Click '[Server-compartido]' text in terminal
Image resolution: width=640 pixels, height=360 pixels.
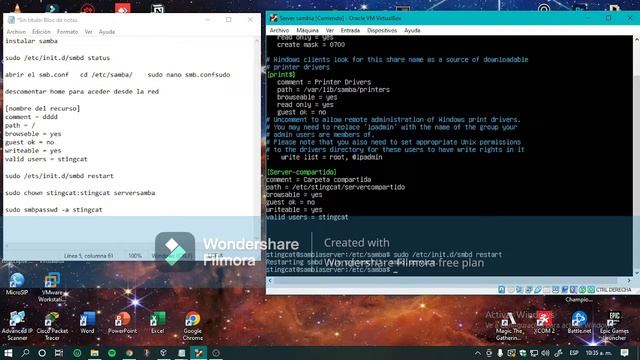coord(302,172)
